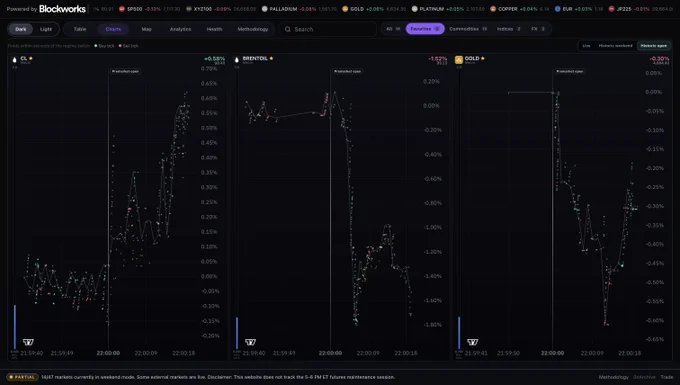Toggle the BRENTOIL favorite star

tap(271, 58)
